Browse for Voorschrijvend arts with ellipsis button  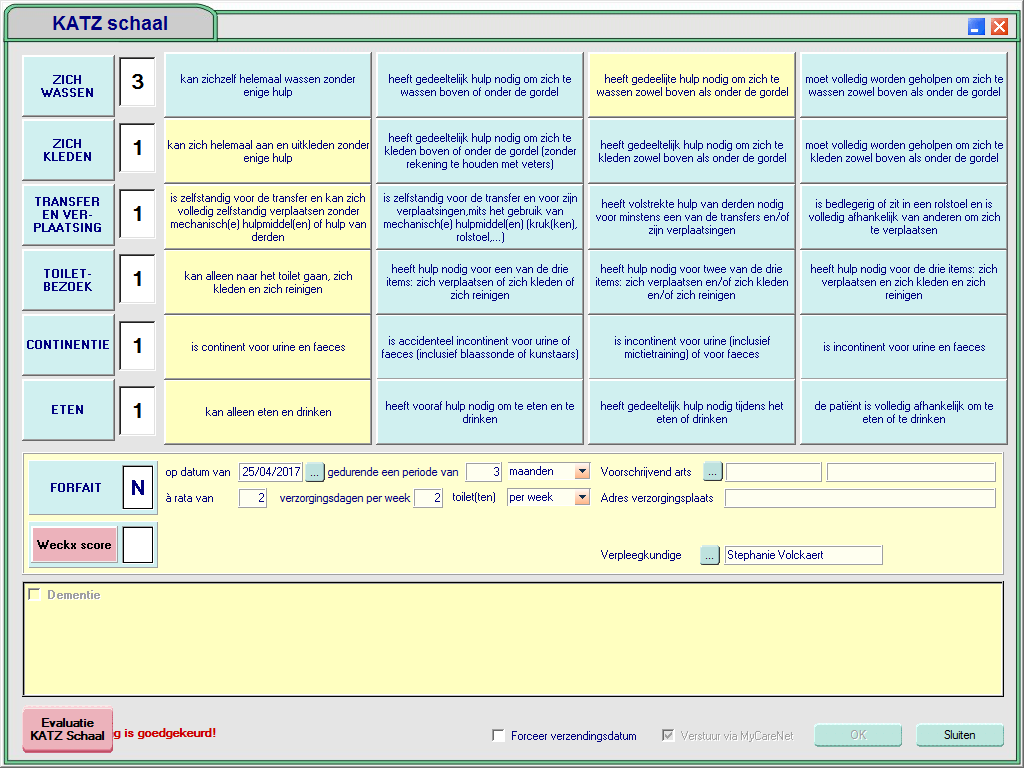(x=712, y=472)
